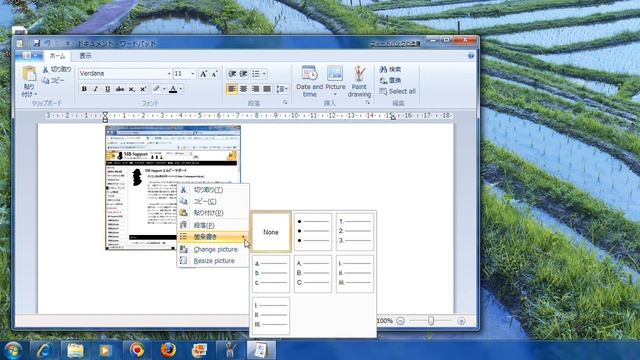Click the zoom in plus button
This screenshot has width=640, height=360.
461,321
